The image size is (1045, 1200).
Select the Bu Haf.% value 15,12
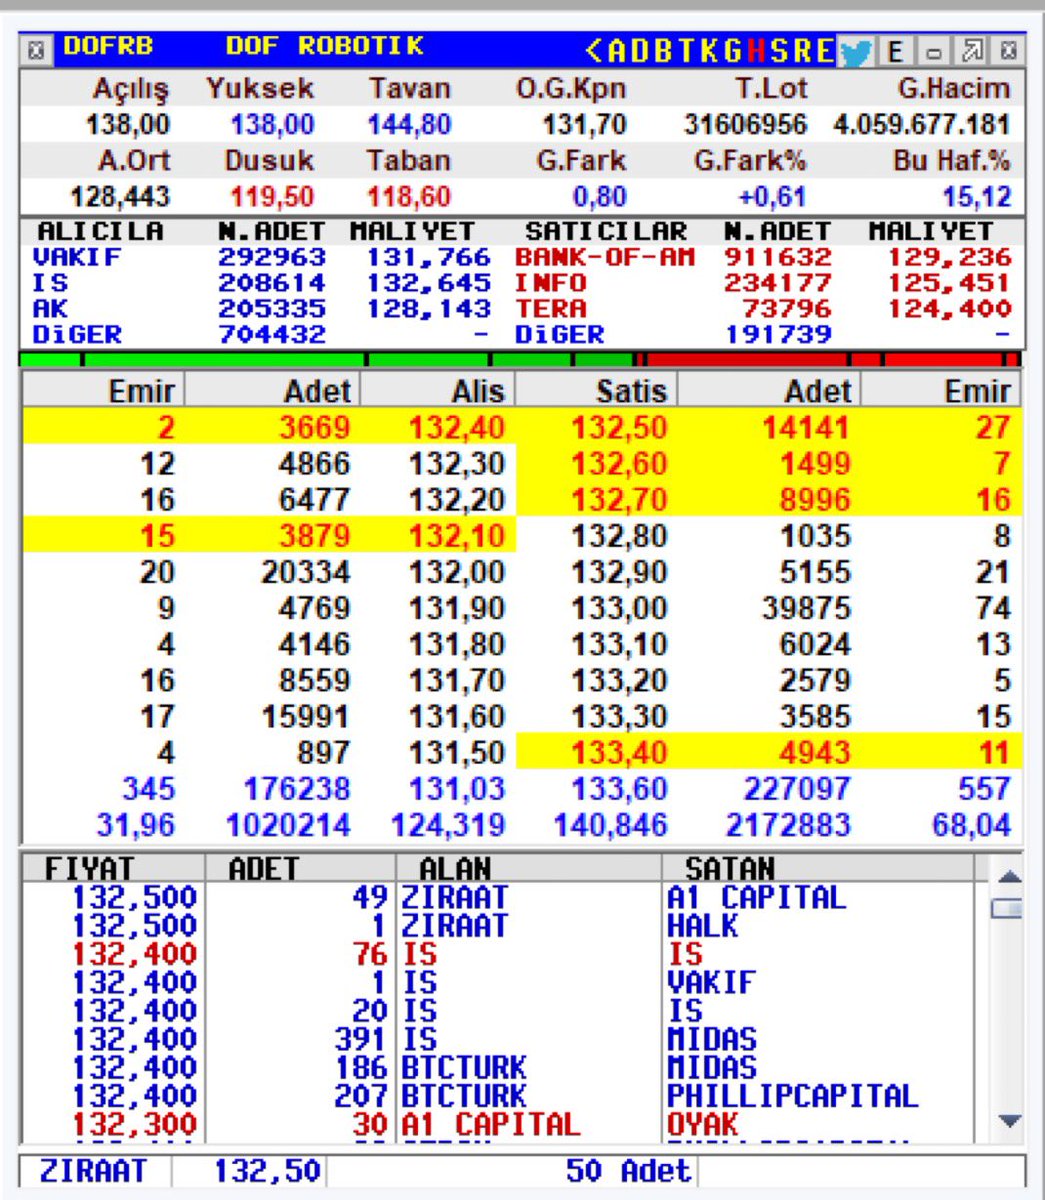pyautogui.click(x=977, y=197)
